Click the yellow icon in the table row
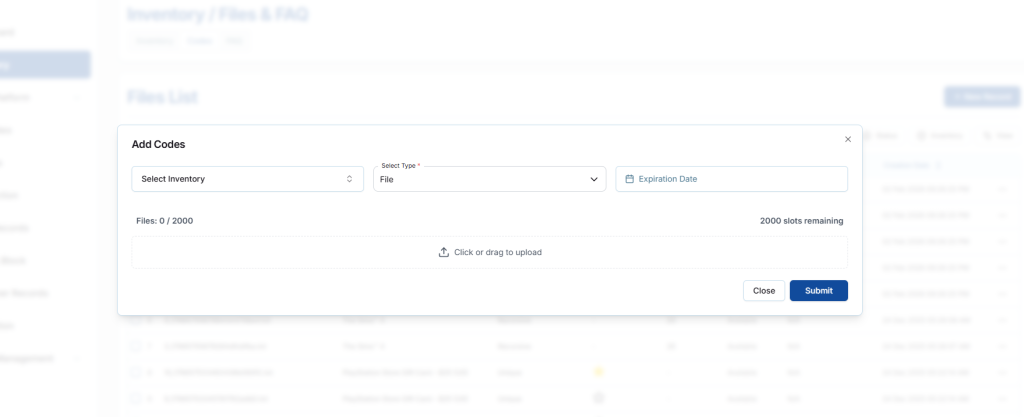1024x417 pixels. click(599, 372)
